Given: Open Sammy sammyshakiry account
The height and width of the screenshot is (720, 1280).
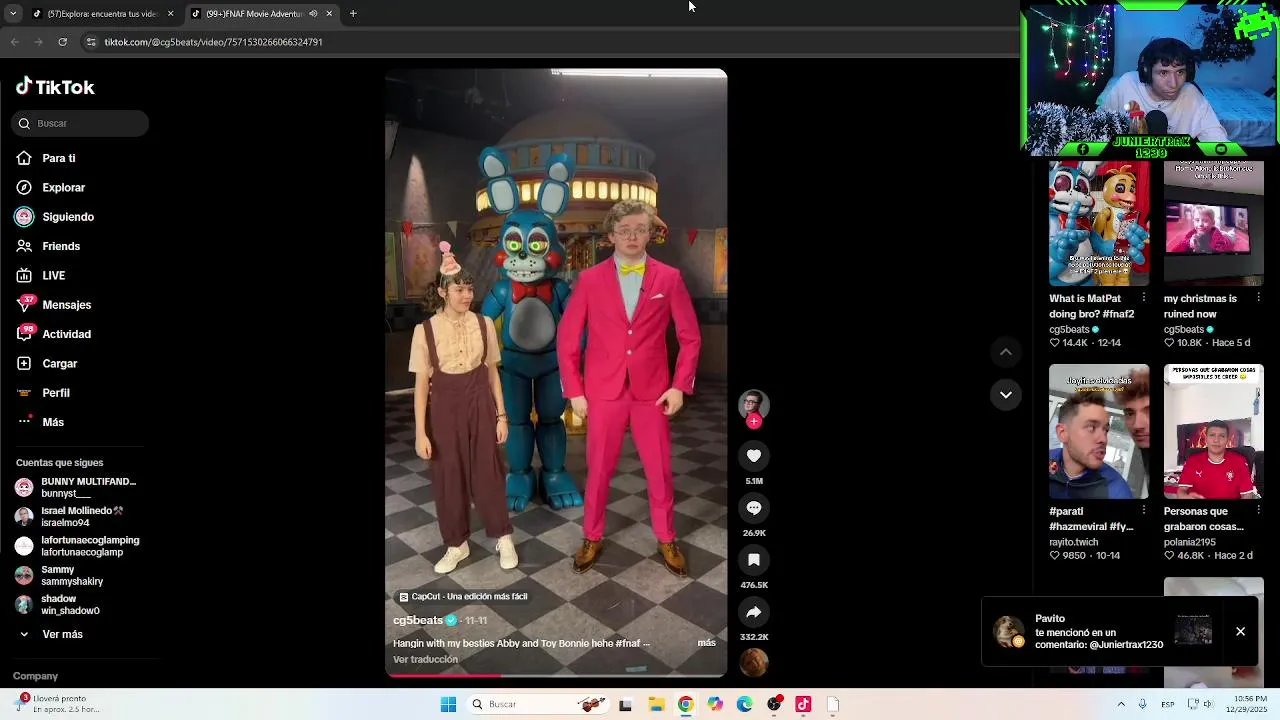Looking at the screenshot, I should (x=60, y=576).
